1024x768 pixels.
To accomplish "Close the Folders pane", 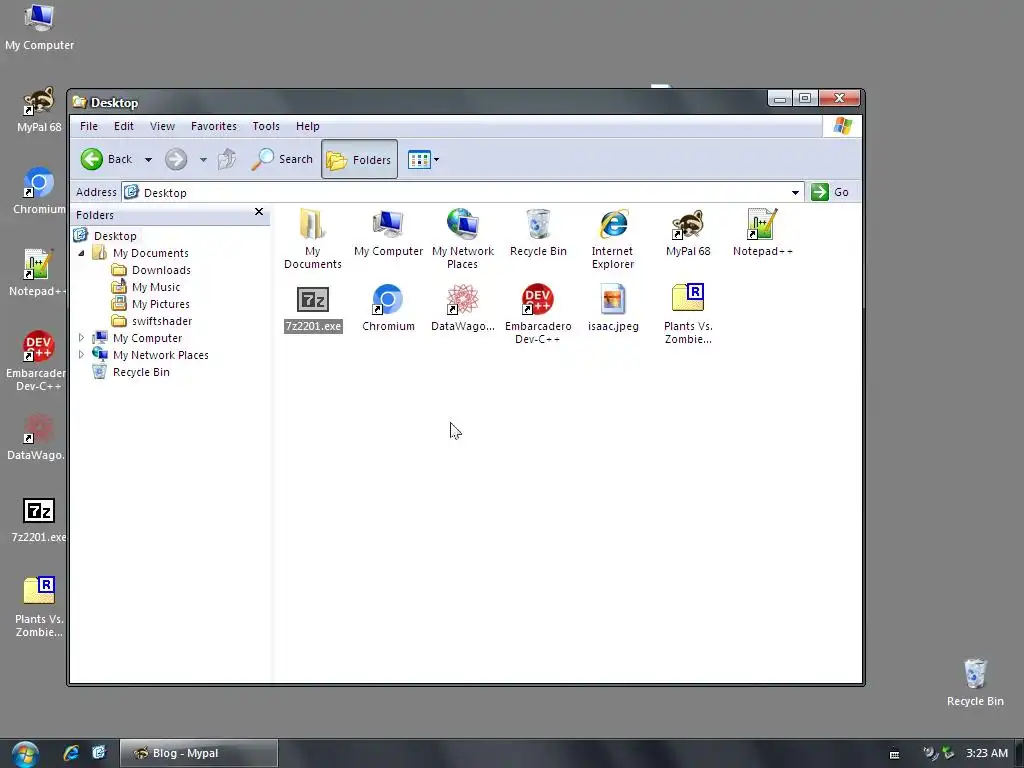I will click(259, 212).
